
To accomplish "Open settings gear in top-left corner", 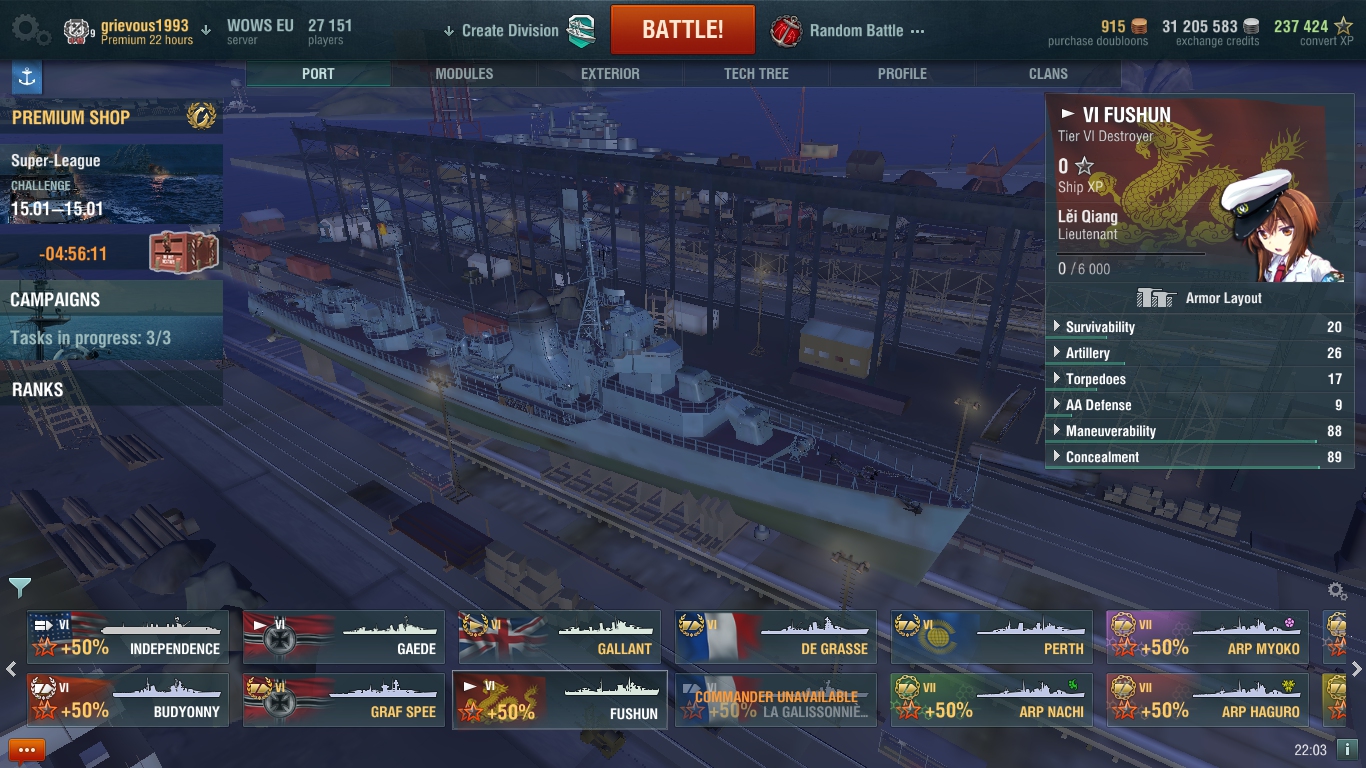I will [31, 29].
